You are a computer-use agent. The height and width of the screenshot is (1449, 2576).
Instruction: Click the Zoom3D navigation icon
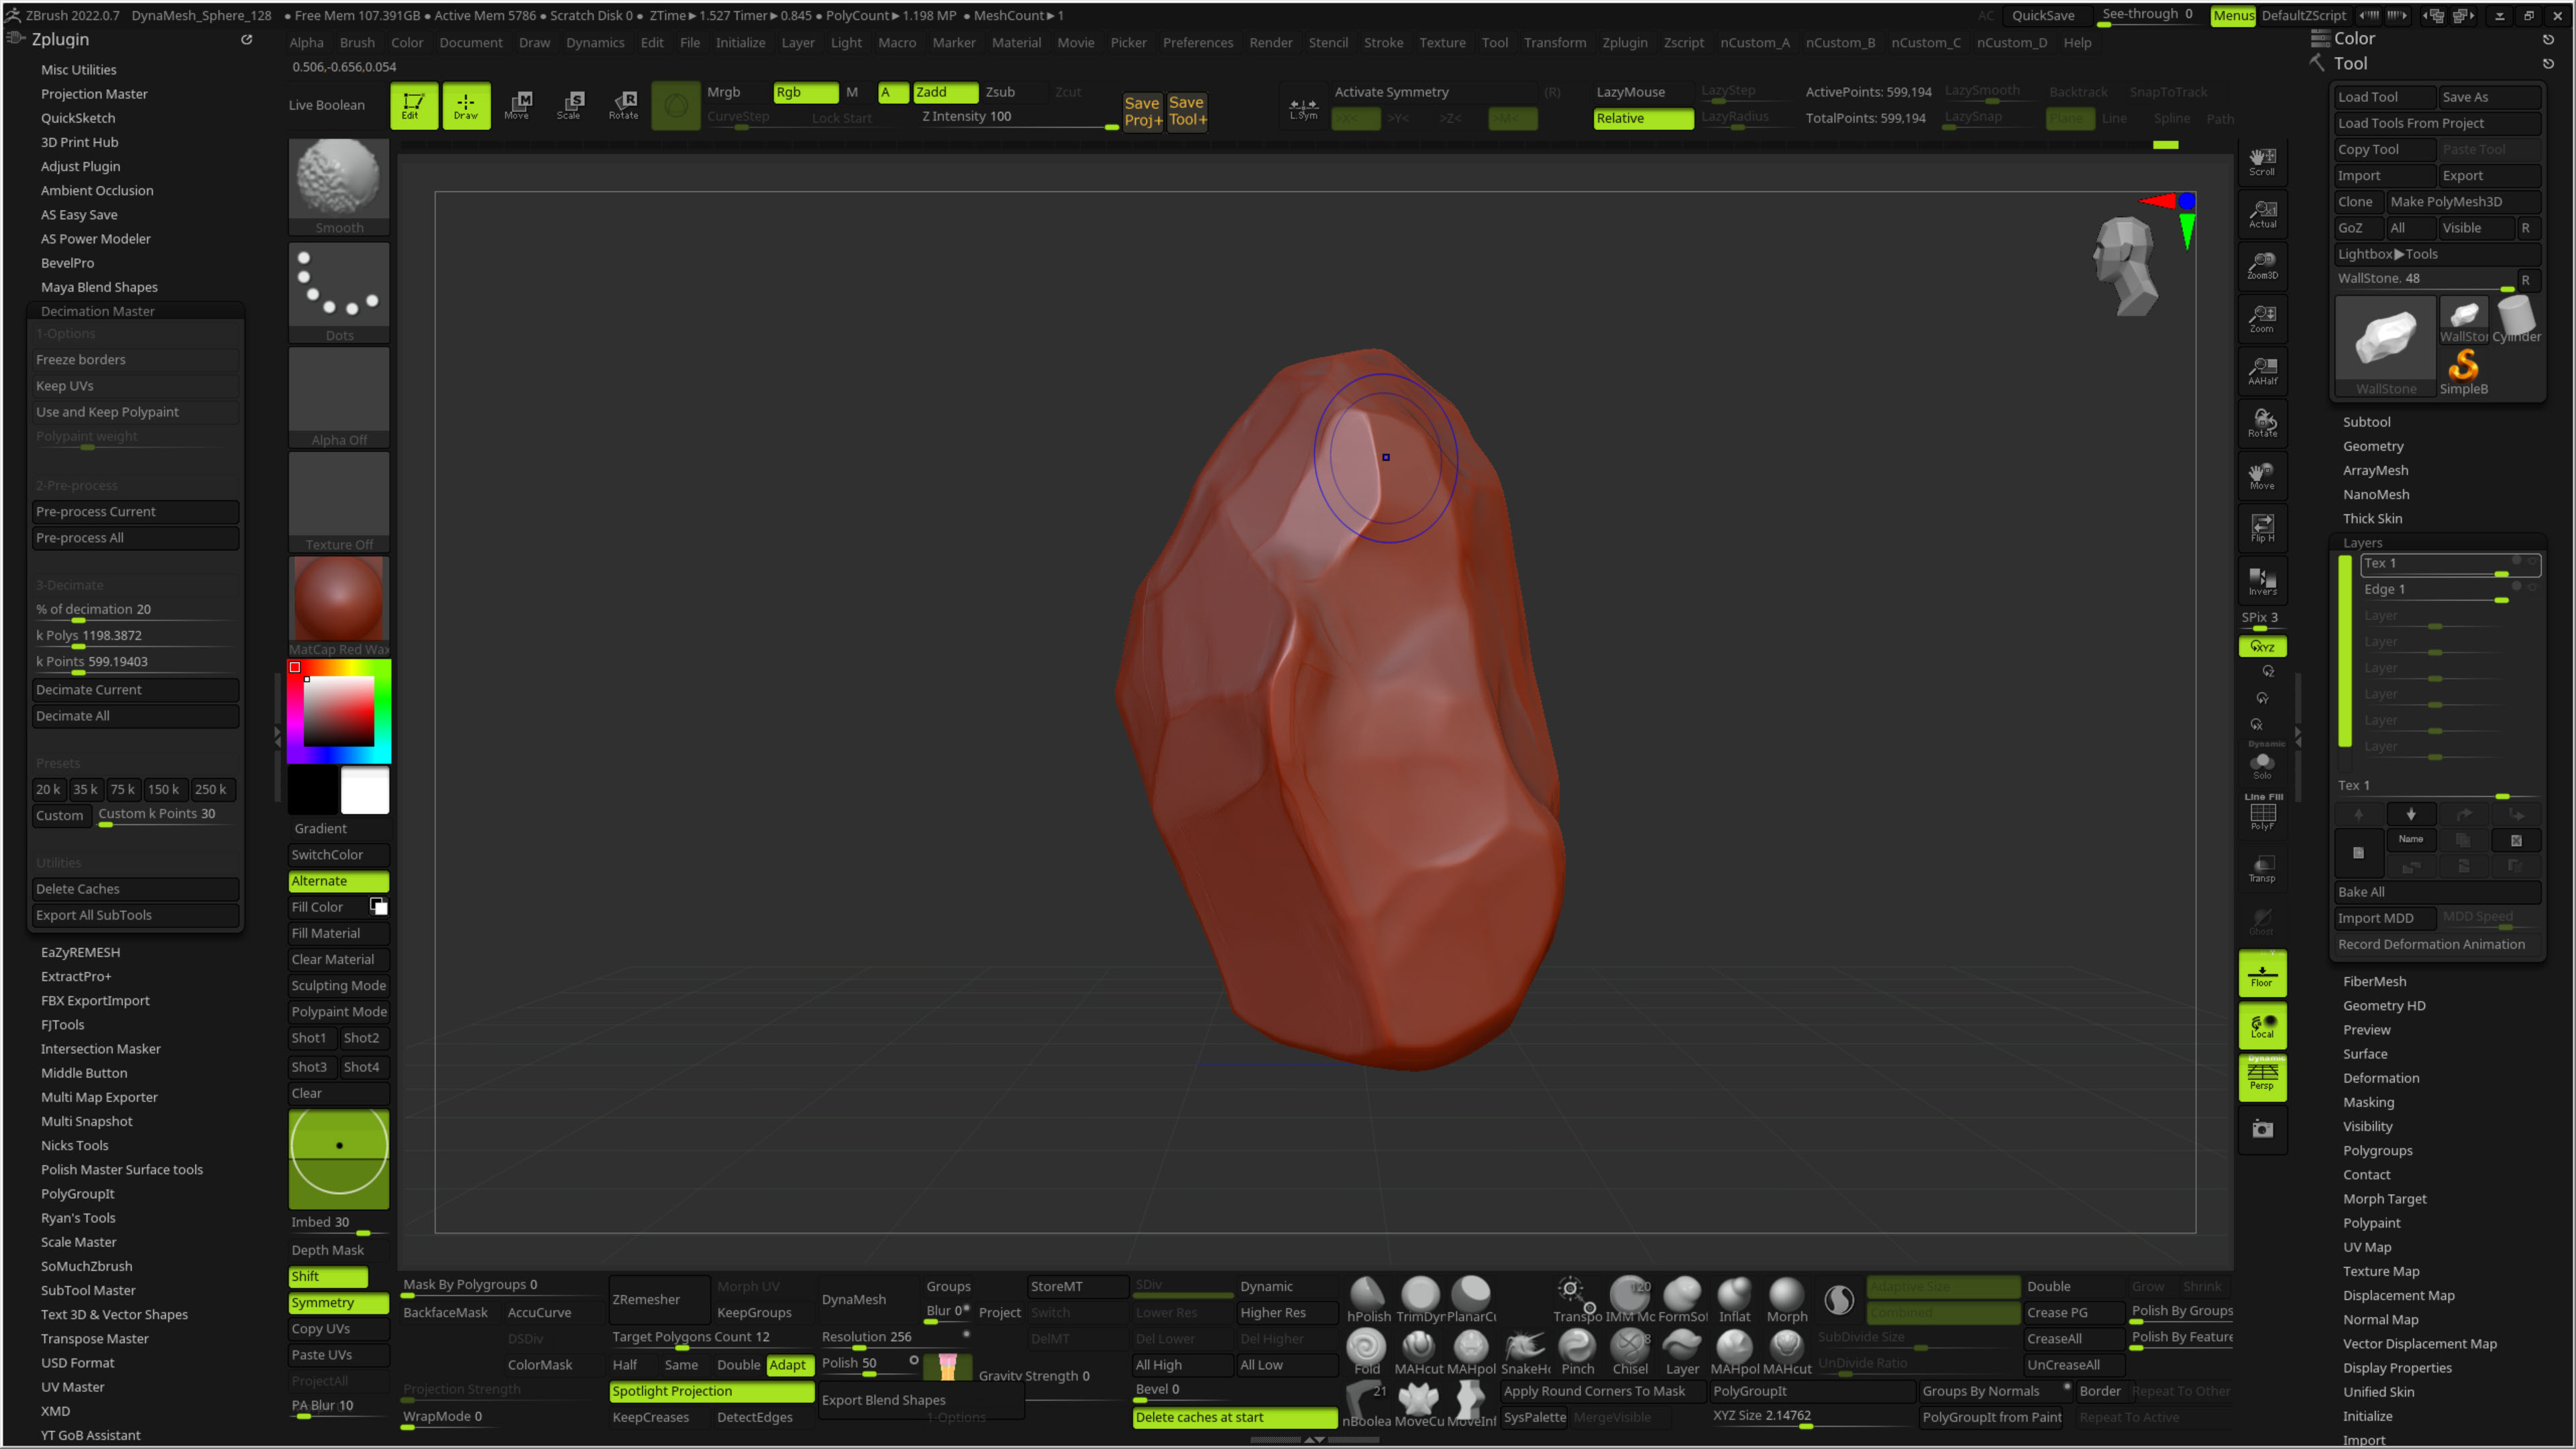click(x=2262, y=265)
